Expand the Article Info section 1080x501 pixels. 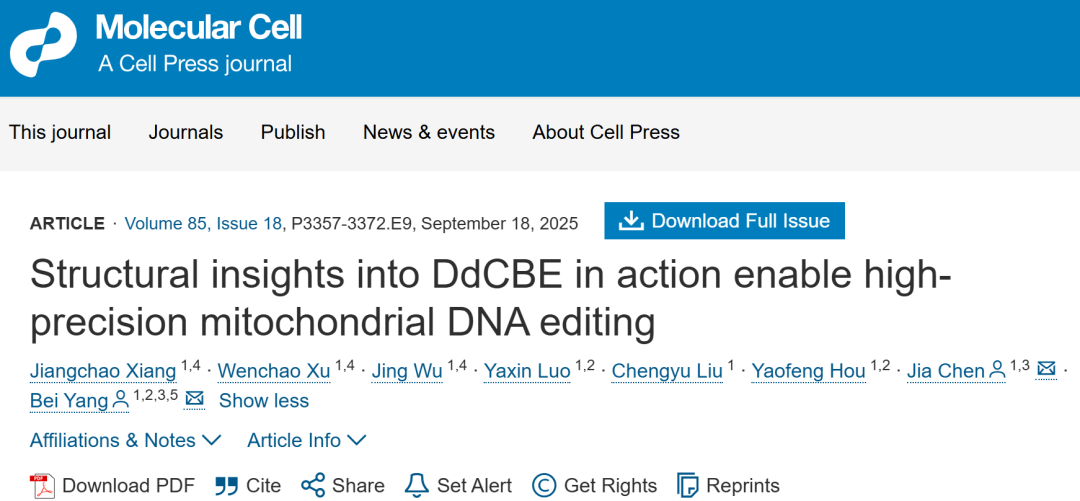click(306, 440)
